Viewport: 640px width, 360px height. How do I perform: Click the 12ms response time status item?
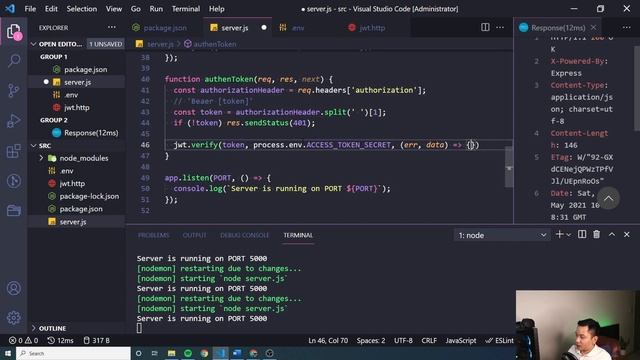click(60, 340)
